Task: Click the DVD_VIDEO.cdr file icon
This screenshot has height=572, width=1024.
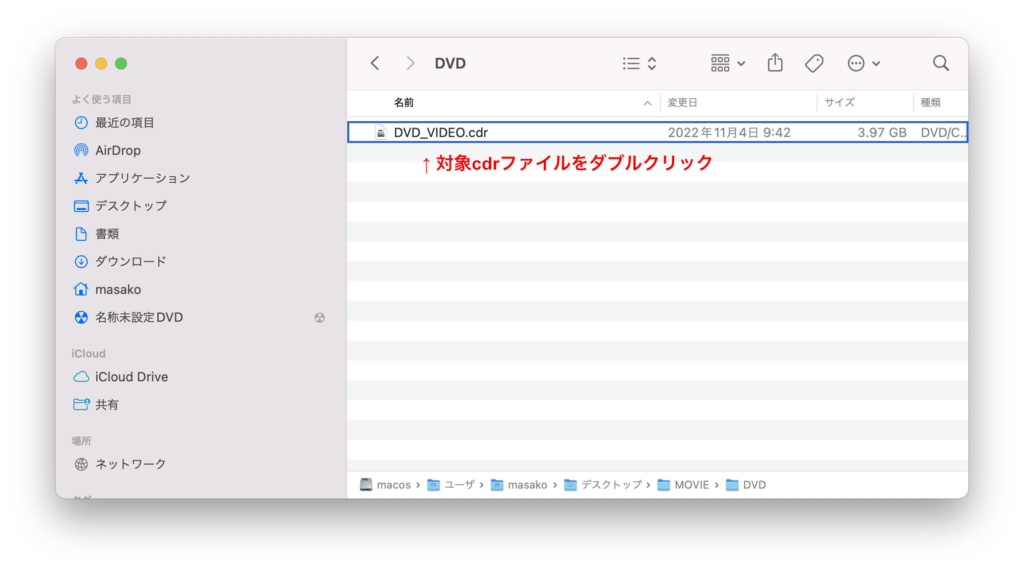Action: coord(381,133)
